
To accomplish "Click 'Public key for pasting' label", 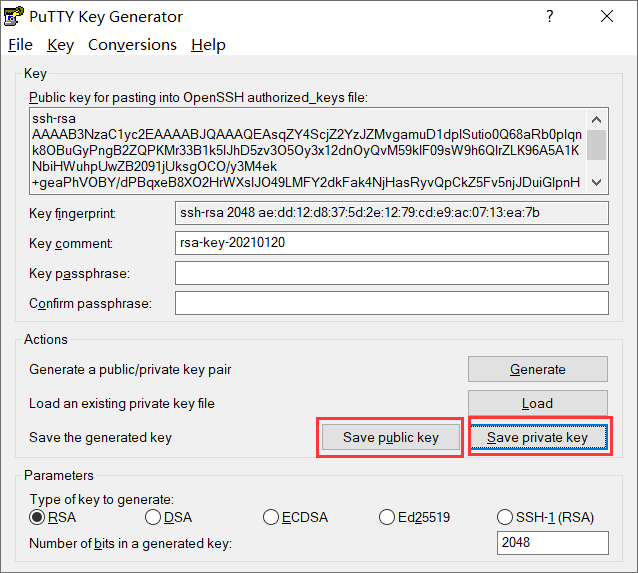I will [x=198, y=98].
